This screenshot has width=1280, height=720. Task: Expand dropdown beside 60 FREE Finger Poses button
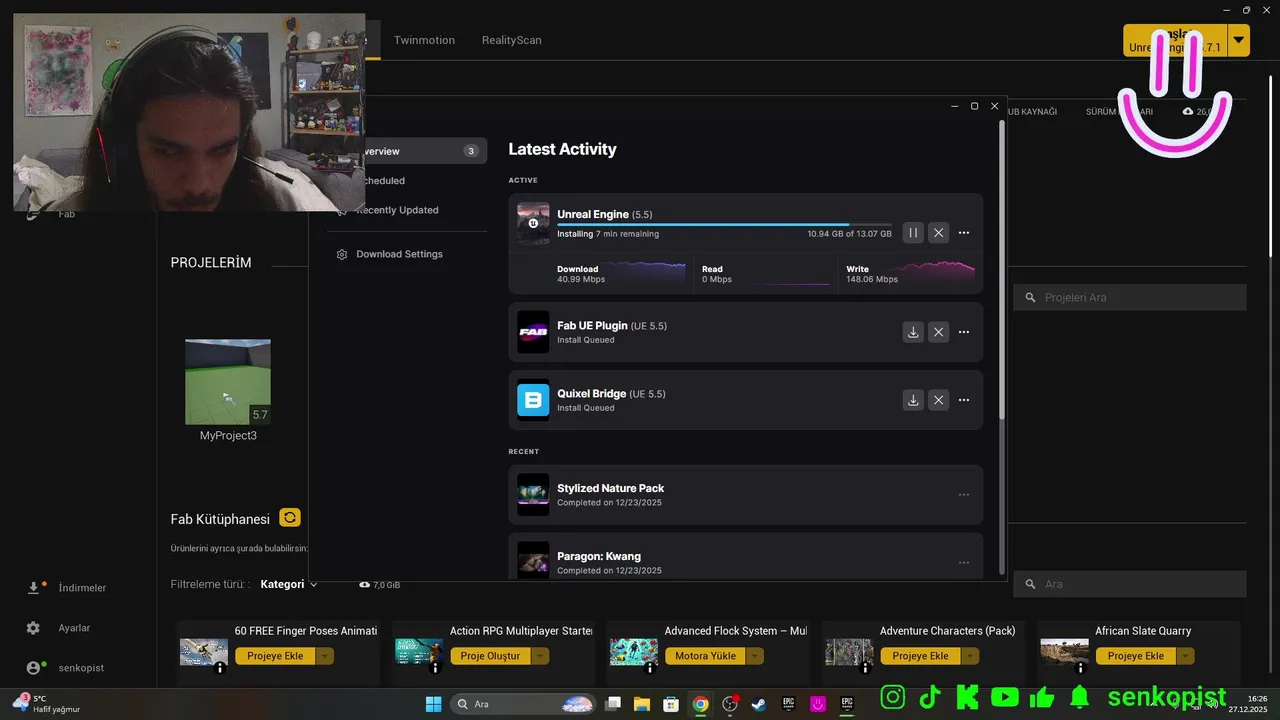coord(324,656)
